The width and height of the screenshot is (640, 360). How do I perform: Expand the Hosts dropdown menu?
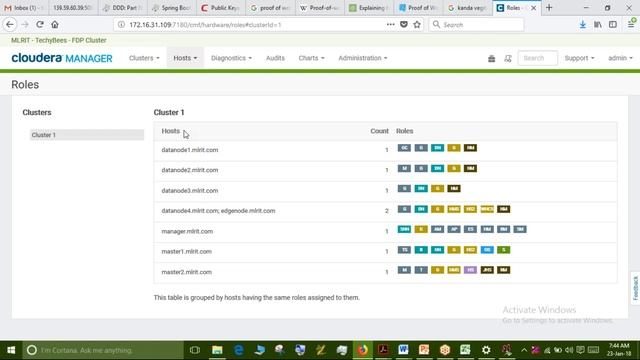point(185,58)
